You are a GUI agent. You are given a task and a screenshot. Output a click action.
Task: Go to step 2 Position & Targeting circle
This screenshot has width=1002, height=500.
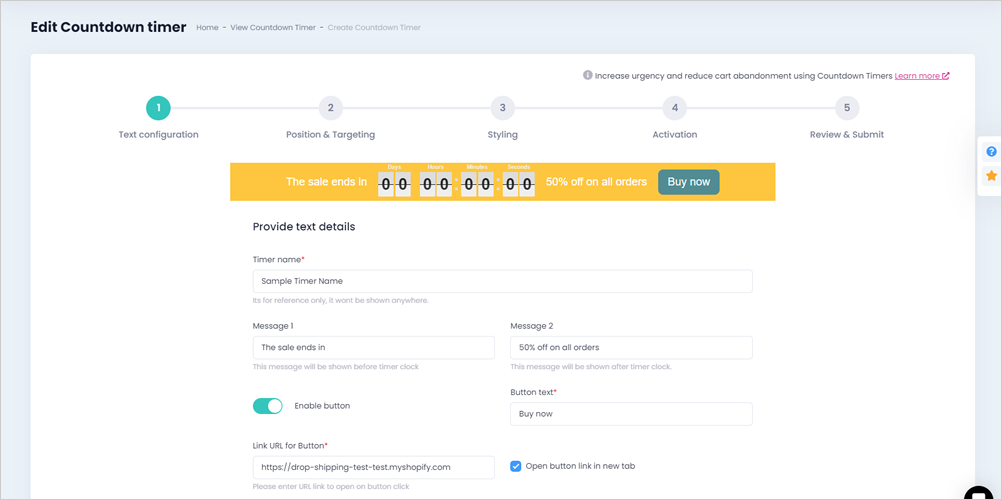[330, 108]
